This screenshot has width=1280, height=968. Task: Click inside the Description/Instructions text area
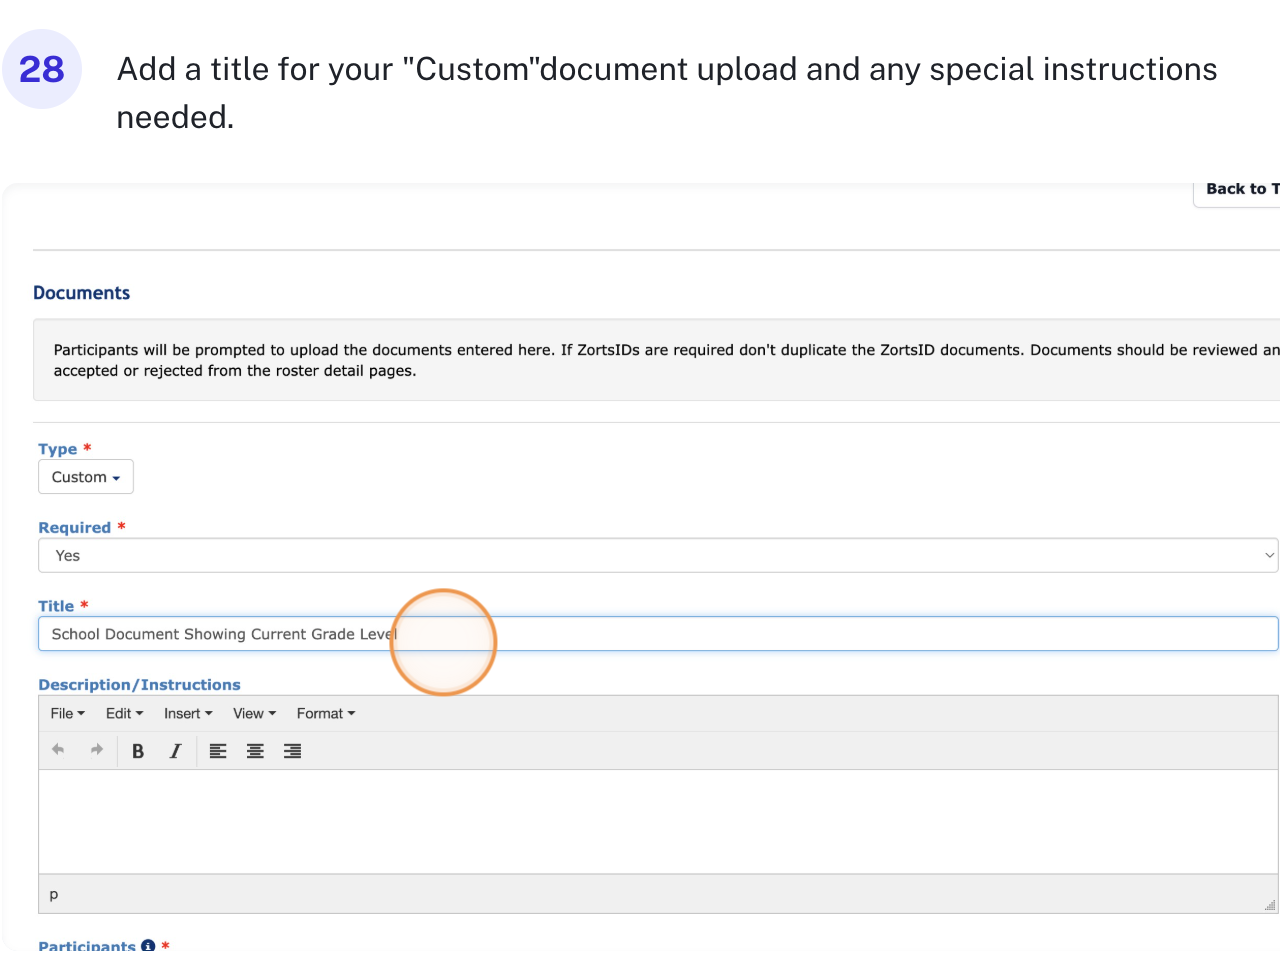(657, 821)
